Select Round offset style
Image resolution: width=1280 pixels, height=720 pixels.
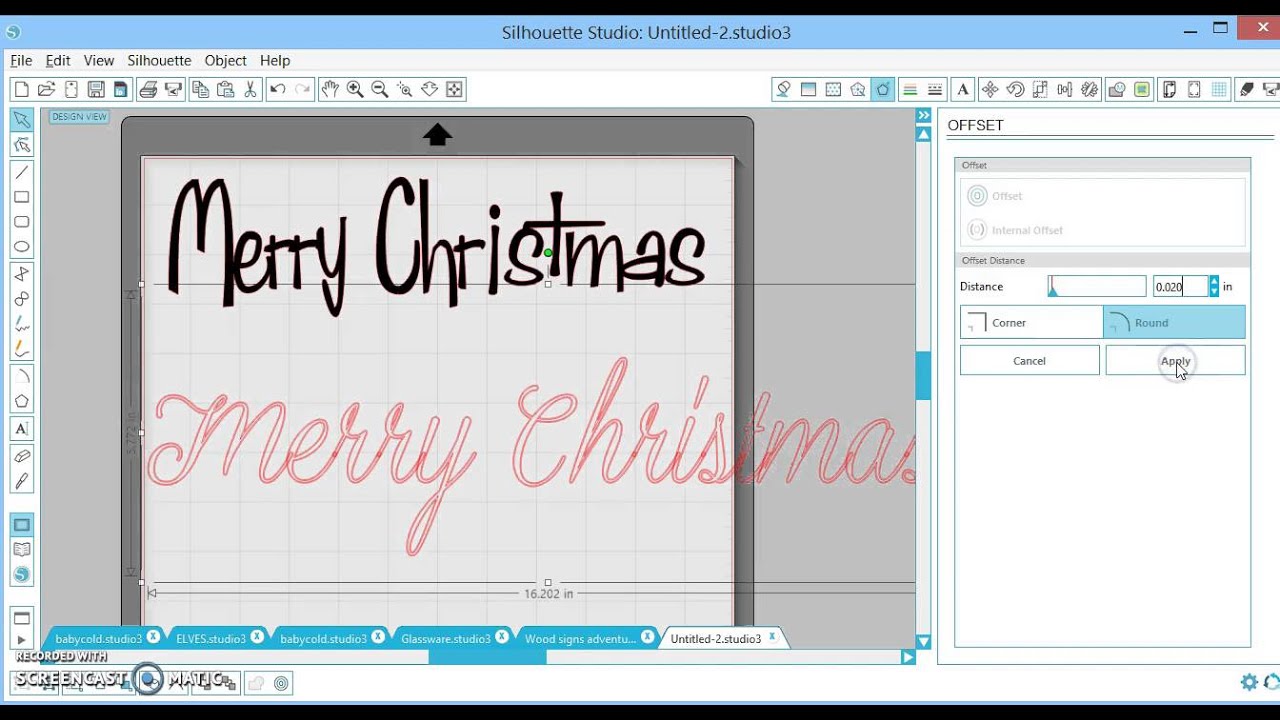coord(1174,322)
